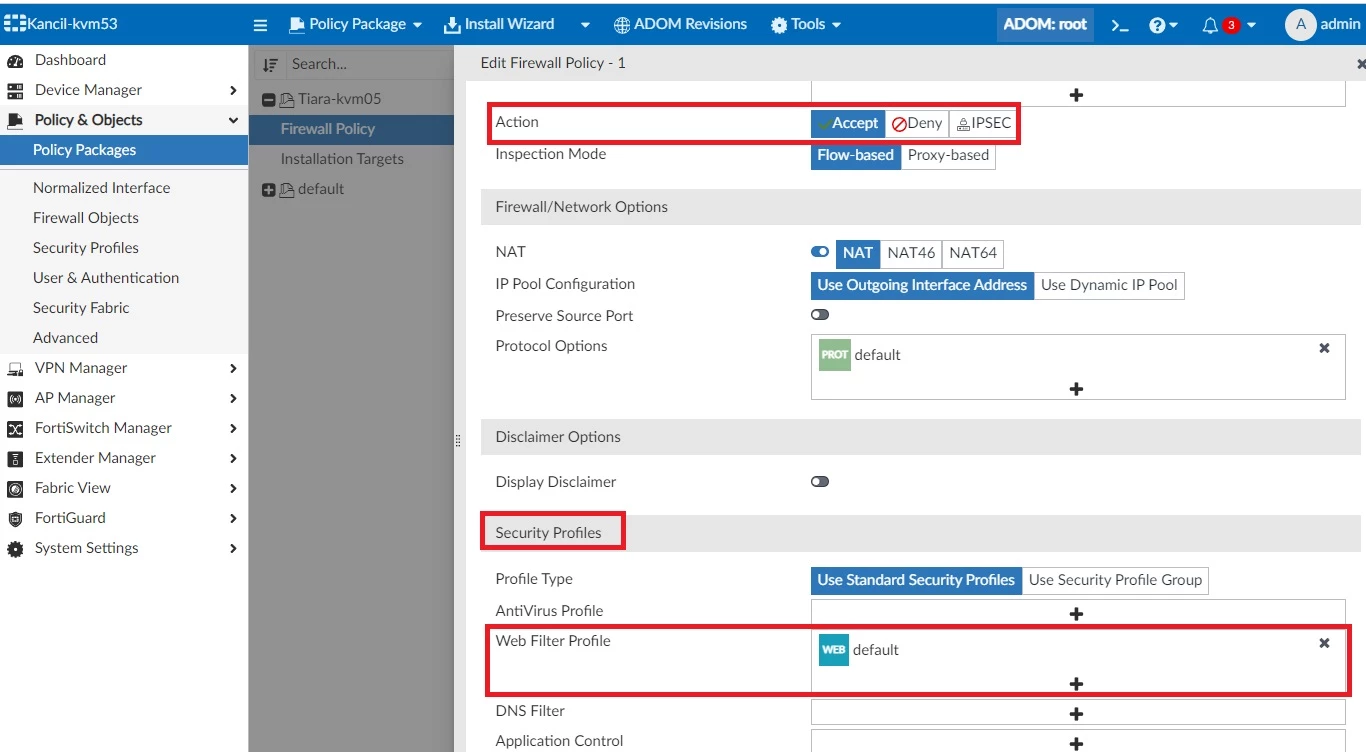Click the FortiSwitch Manager icon
1366x752 pixels.
[15, 428]
